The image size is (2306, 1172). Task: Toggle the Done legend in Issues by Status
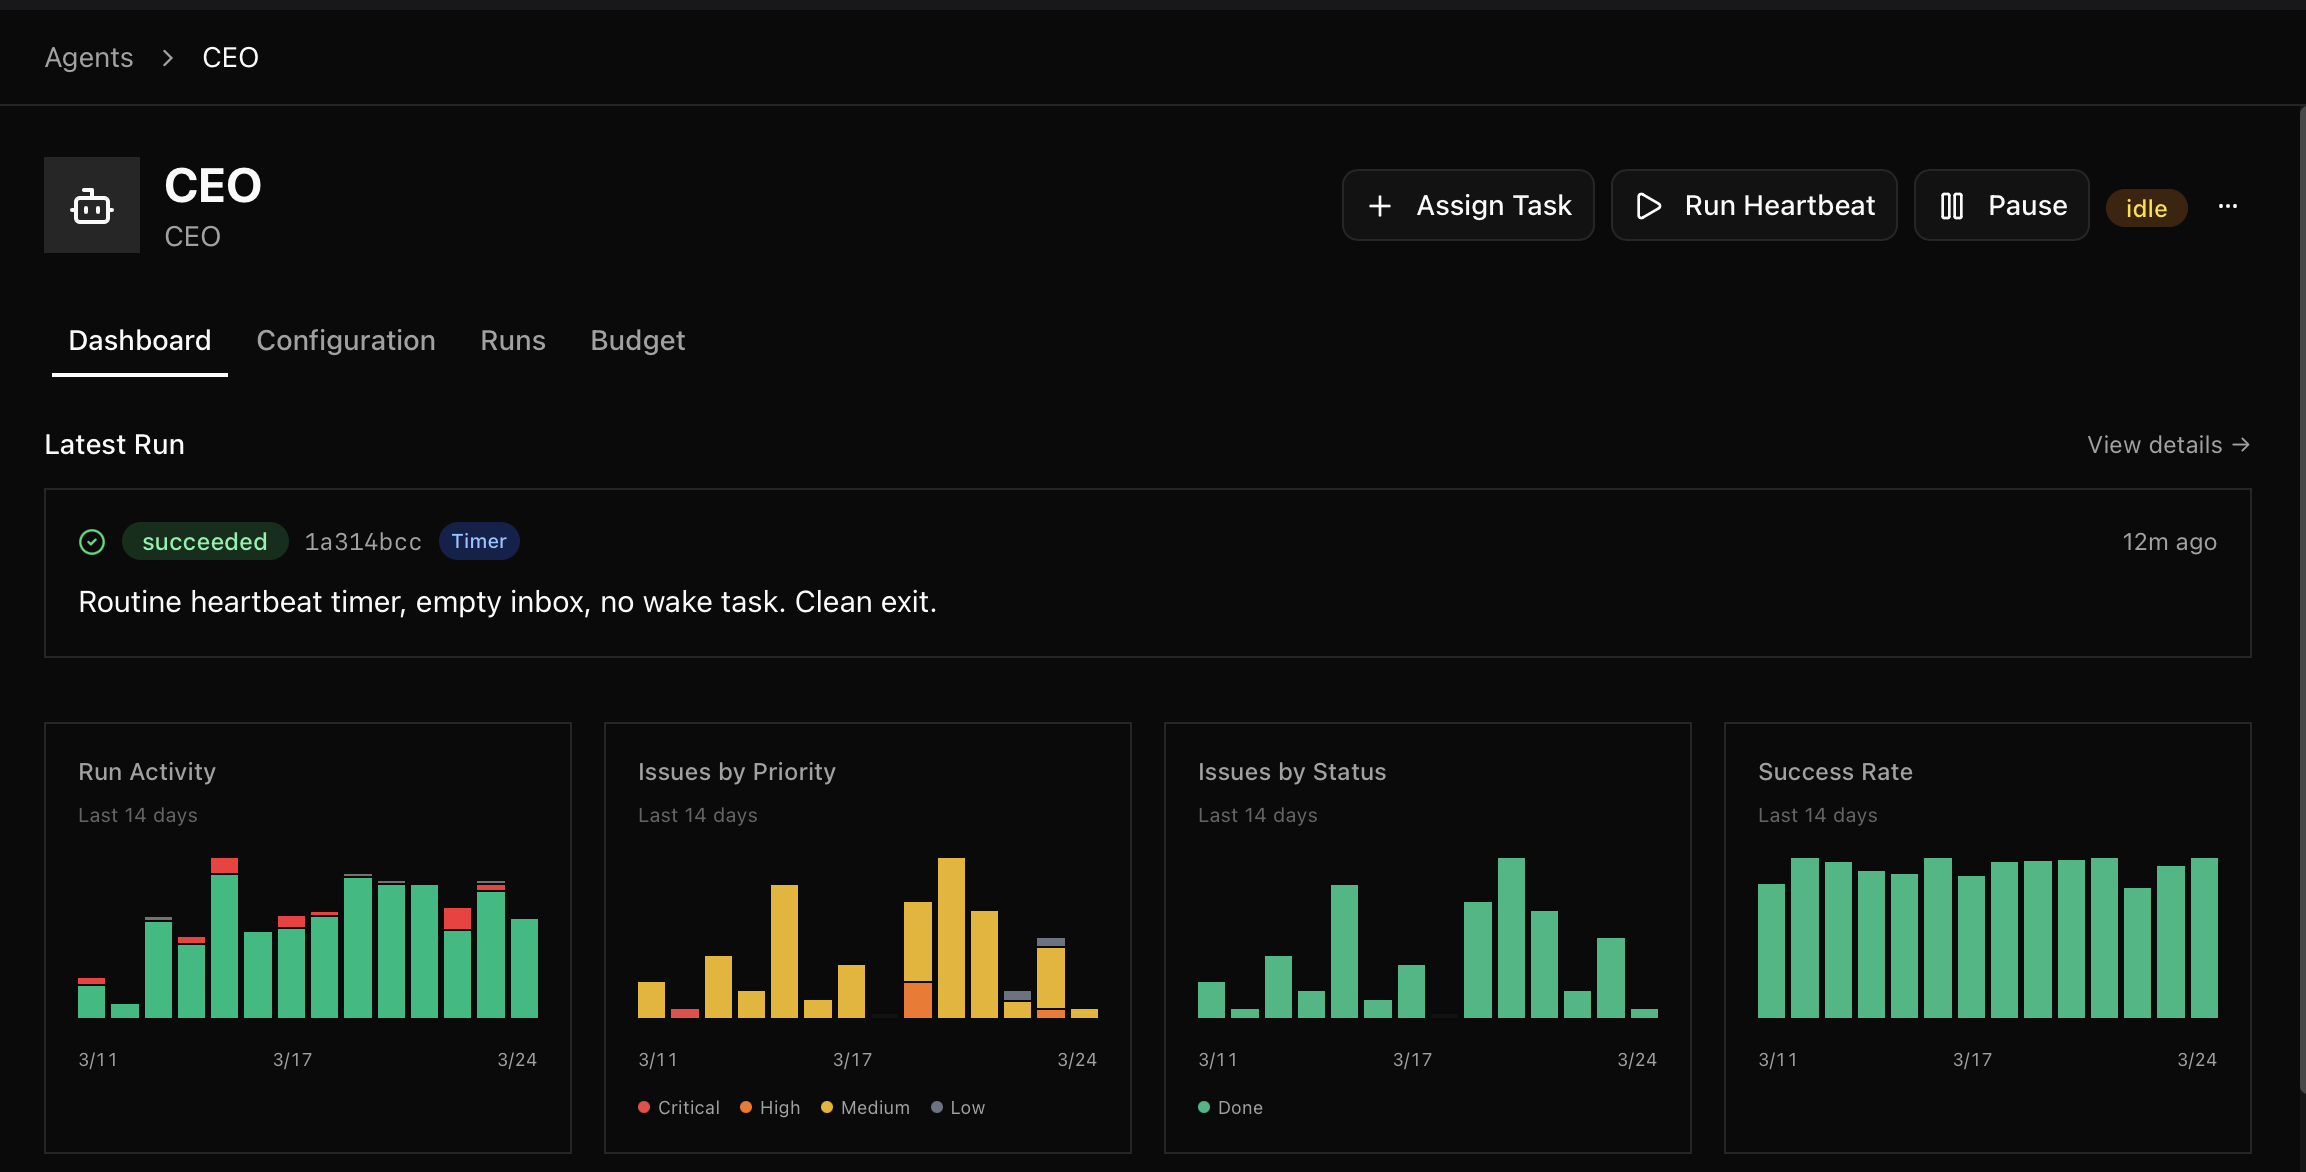[x=1231, y=1107]
